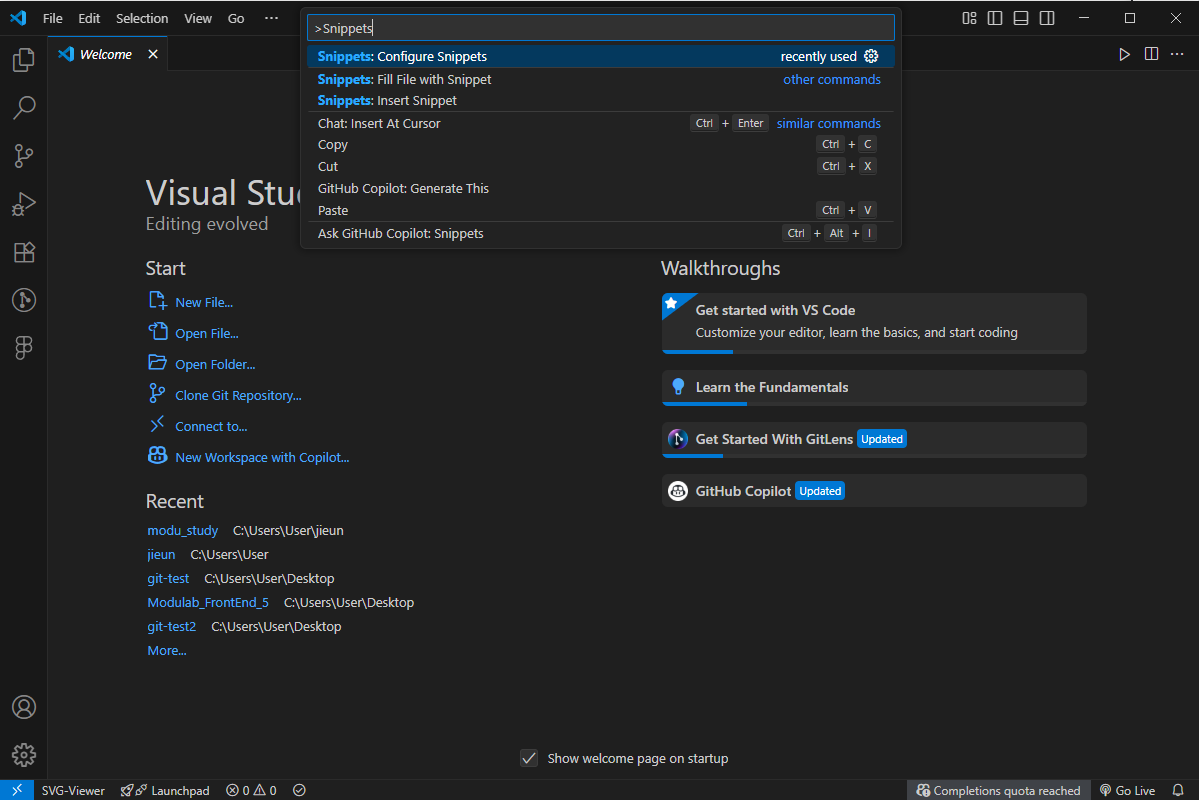Click Open Folder... link

(215, 364)
